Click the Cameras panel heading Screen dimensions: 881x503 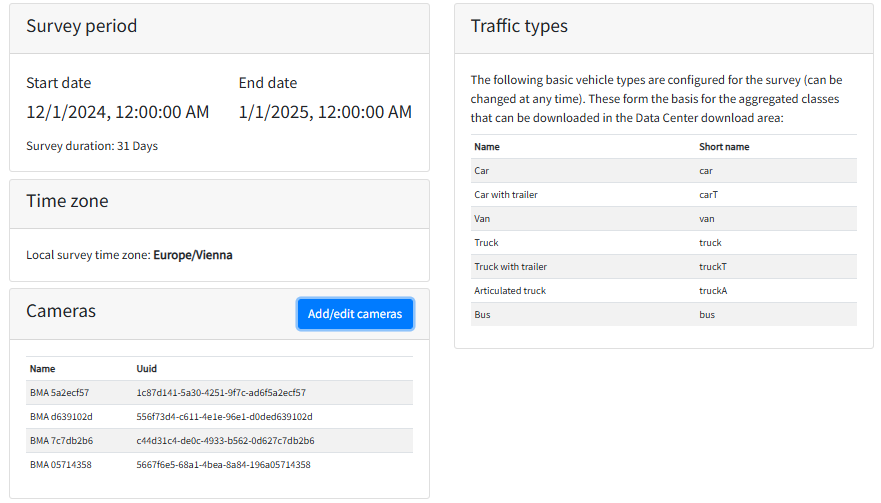[61, 311]
